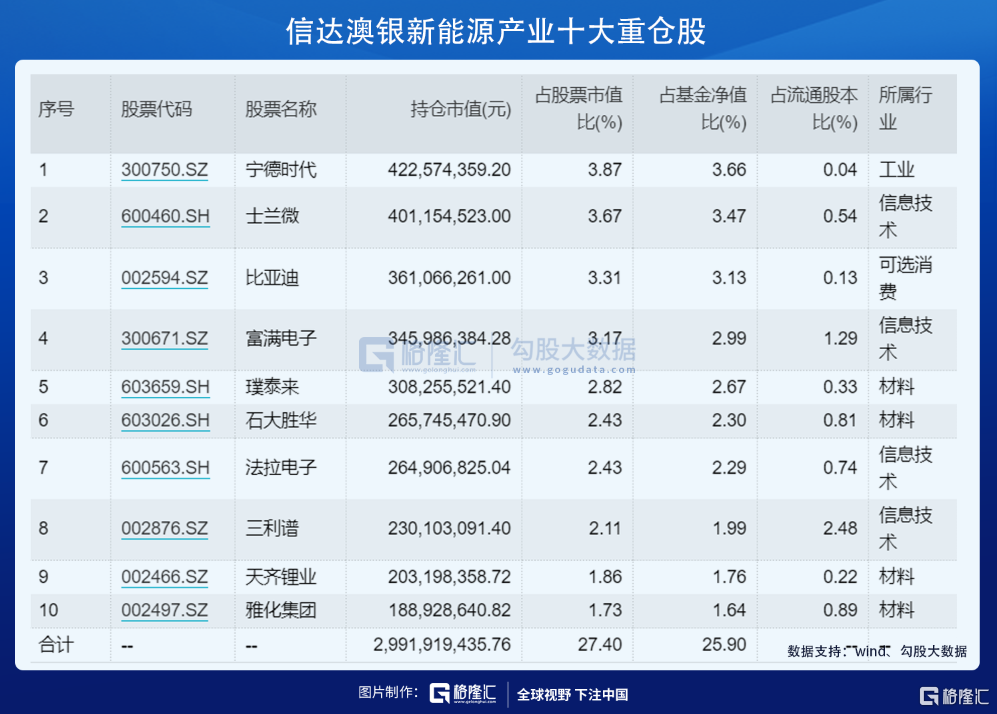Screen dimensions: 997x714
Task: Select the slogan 全球视野 下注中国
Action: 572,694
